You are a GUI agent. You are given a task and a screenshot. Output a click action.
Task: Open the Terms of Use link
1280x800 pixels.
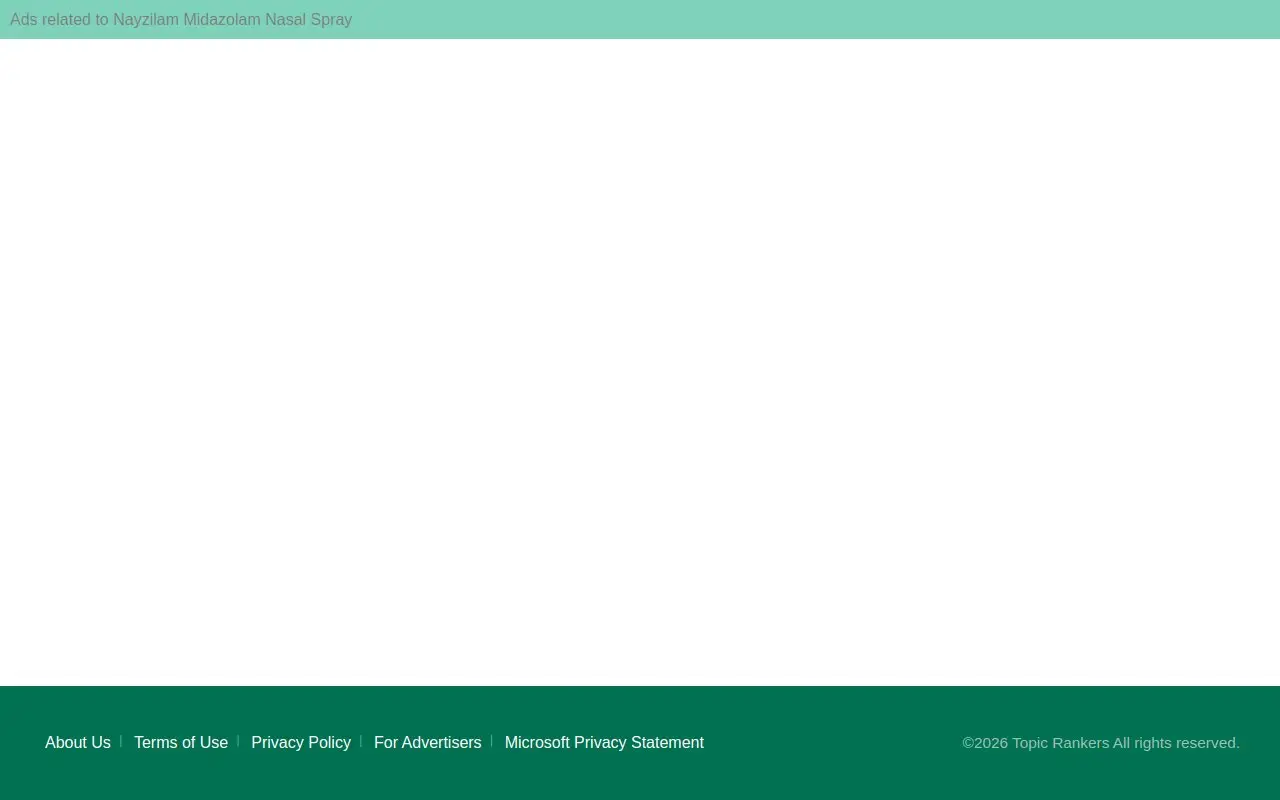pos(181,742)
